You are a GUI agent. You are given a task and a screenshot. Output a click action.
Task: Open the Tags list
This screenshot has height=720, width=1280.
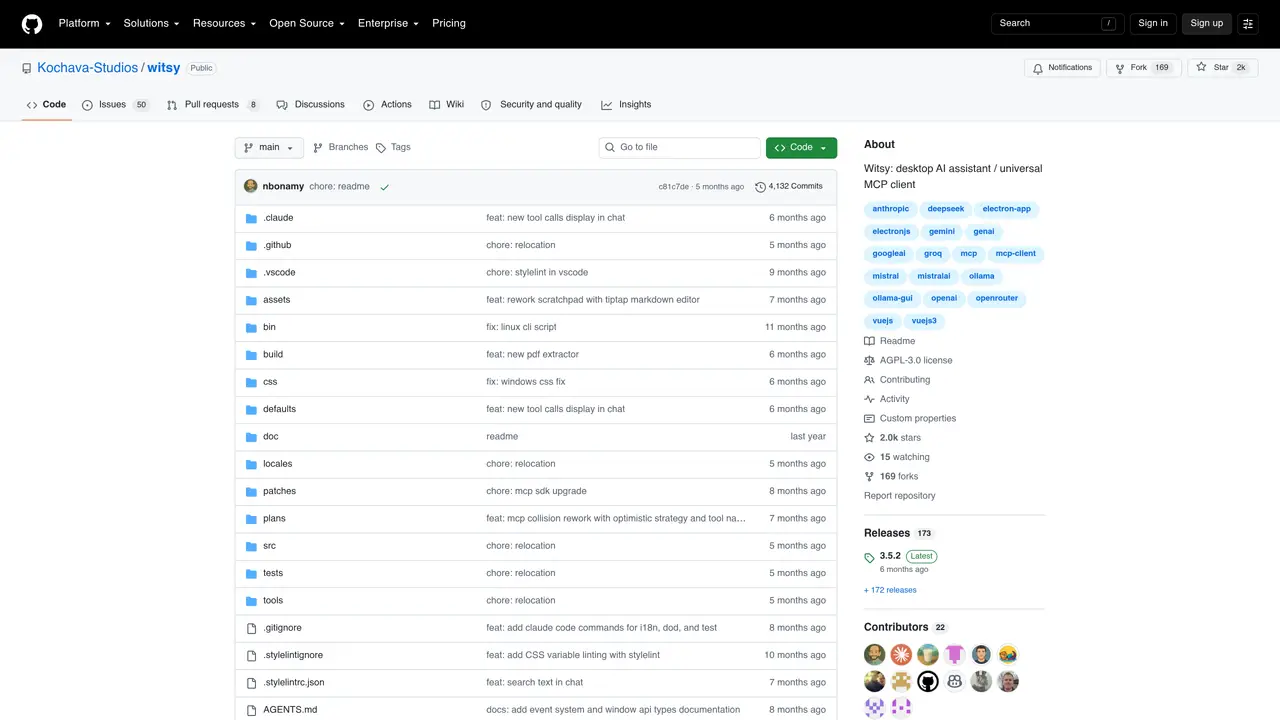click(393, 147)
